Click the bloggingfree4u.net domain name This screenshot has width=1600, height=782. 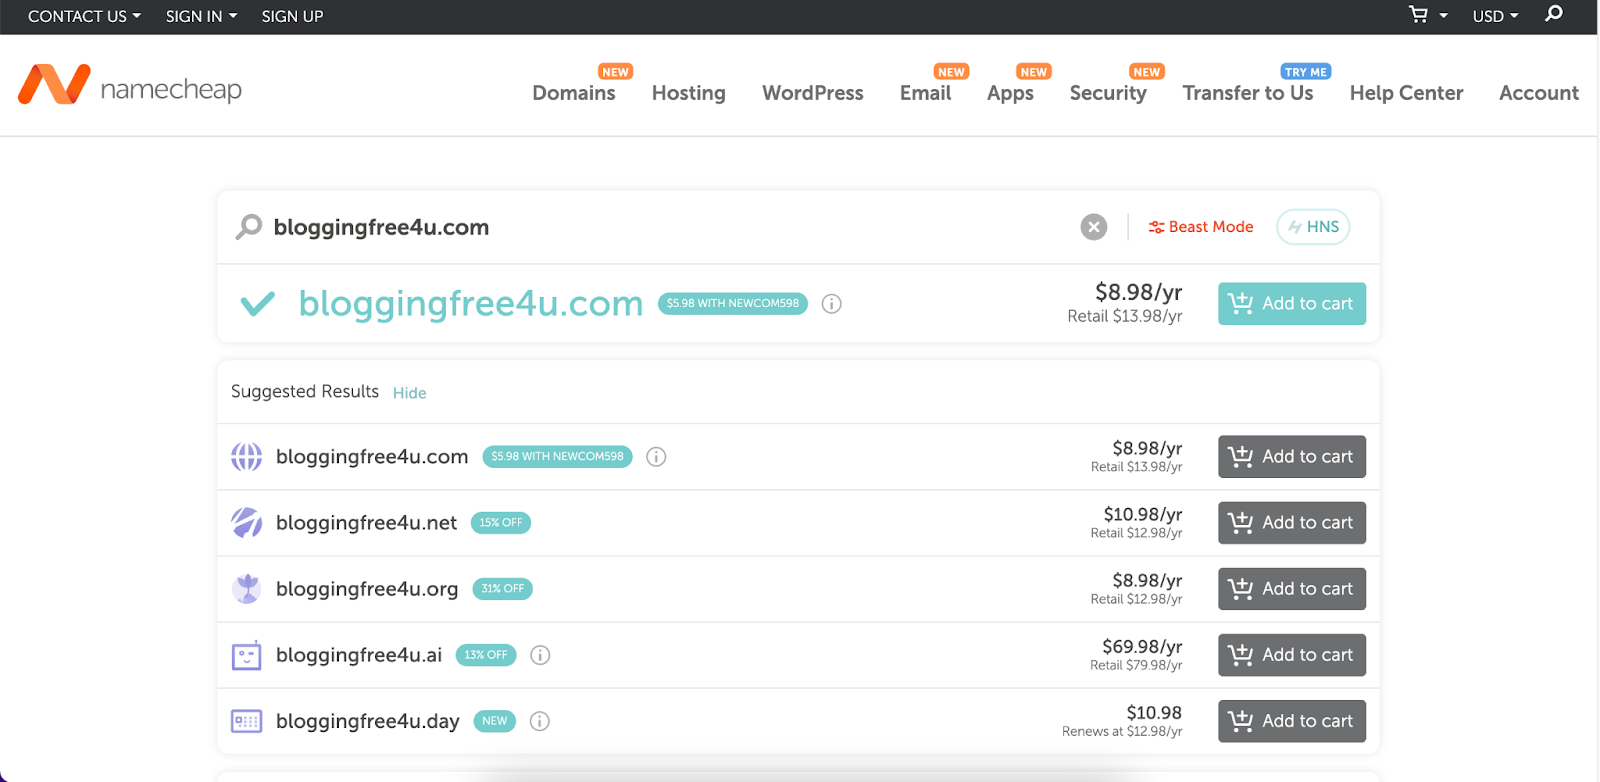(x=366, y=523)
